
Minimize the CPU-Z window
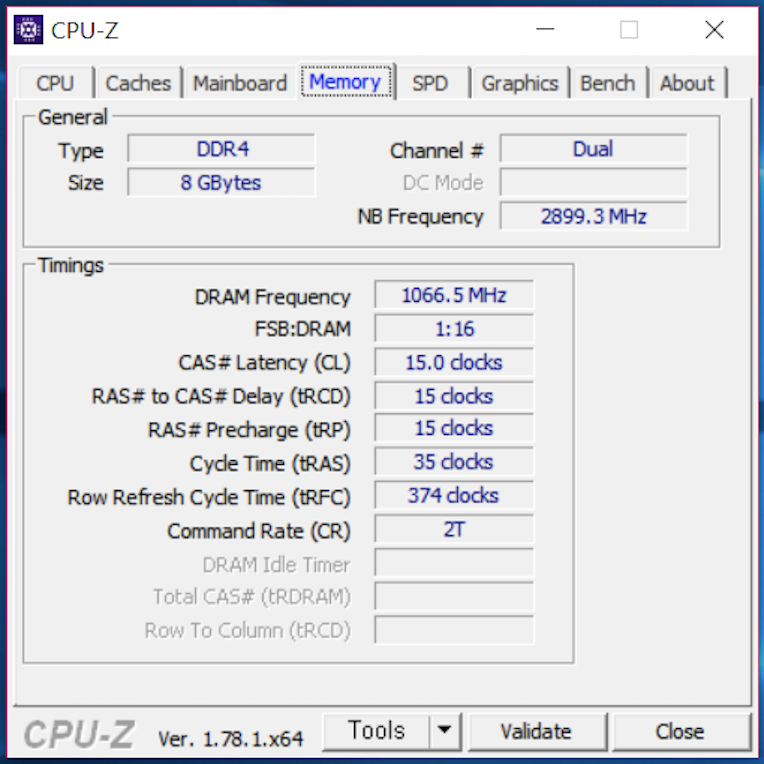pyautogui.click(x=545, y=30)
